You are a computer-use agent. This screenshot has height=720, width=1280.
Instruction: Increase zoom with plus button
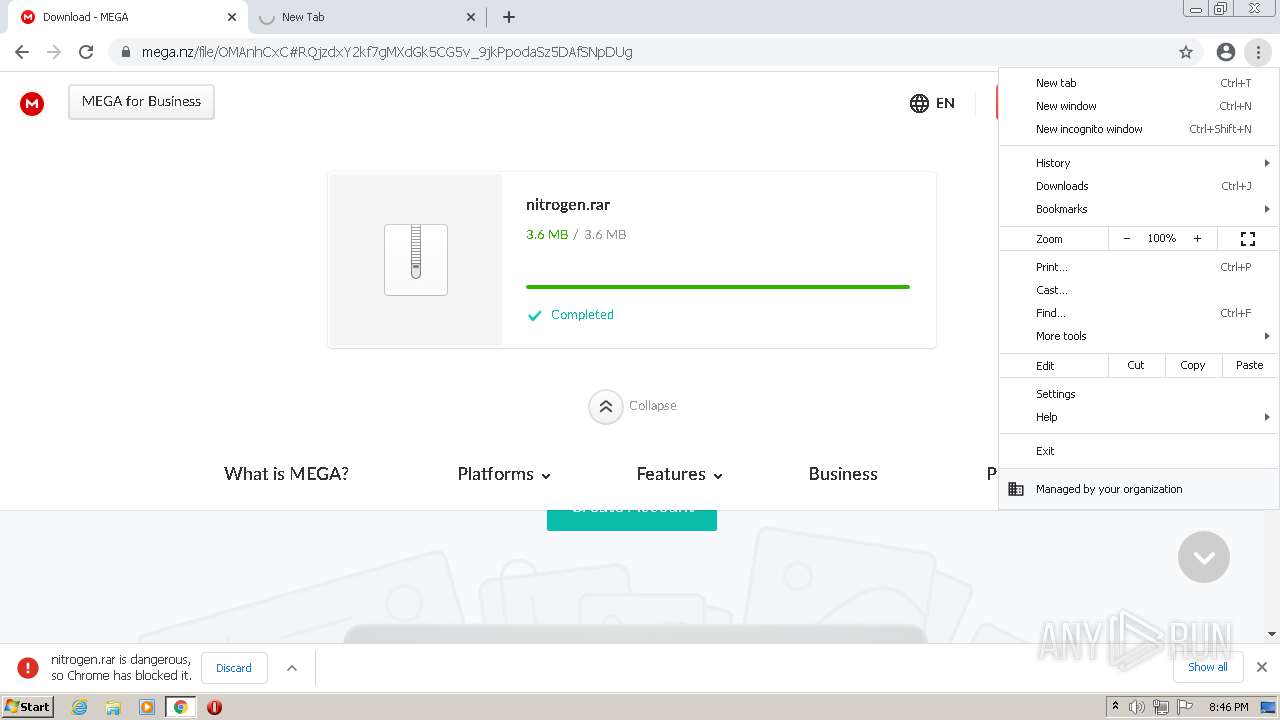coord(1197,239)
